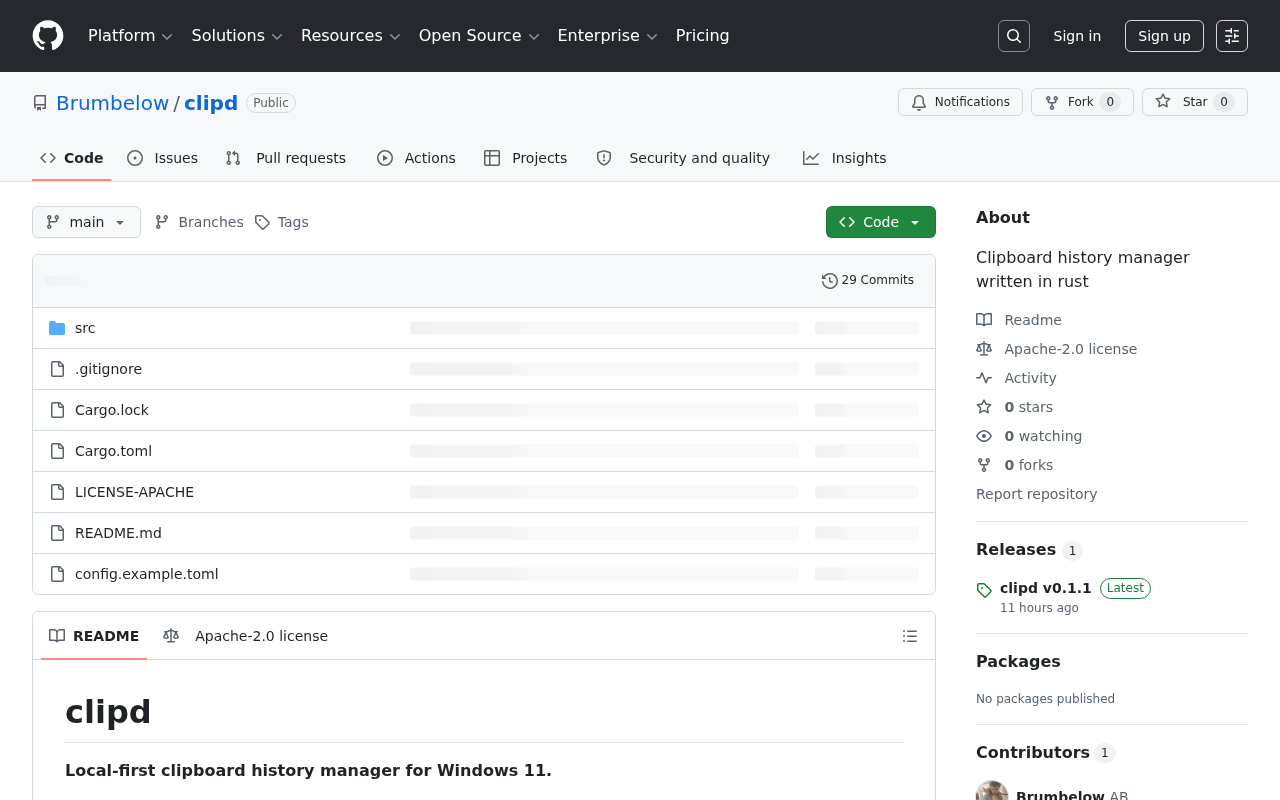
Task: Click the release tag icon beside clipd v0.1.1
Action: click(984, 590)
